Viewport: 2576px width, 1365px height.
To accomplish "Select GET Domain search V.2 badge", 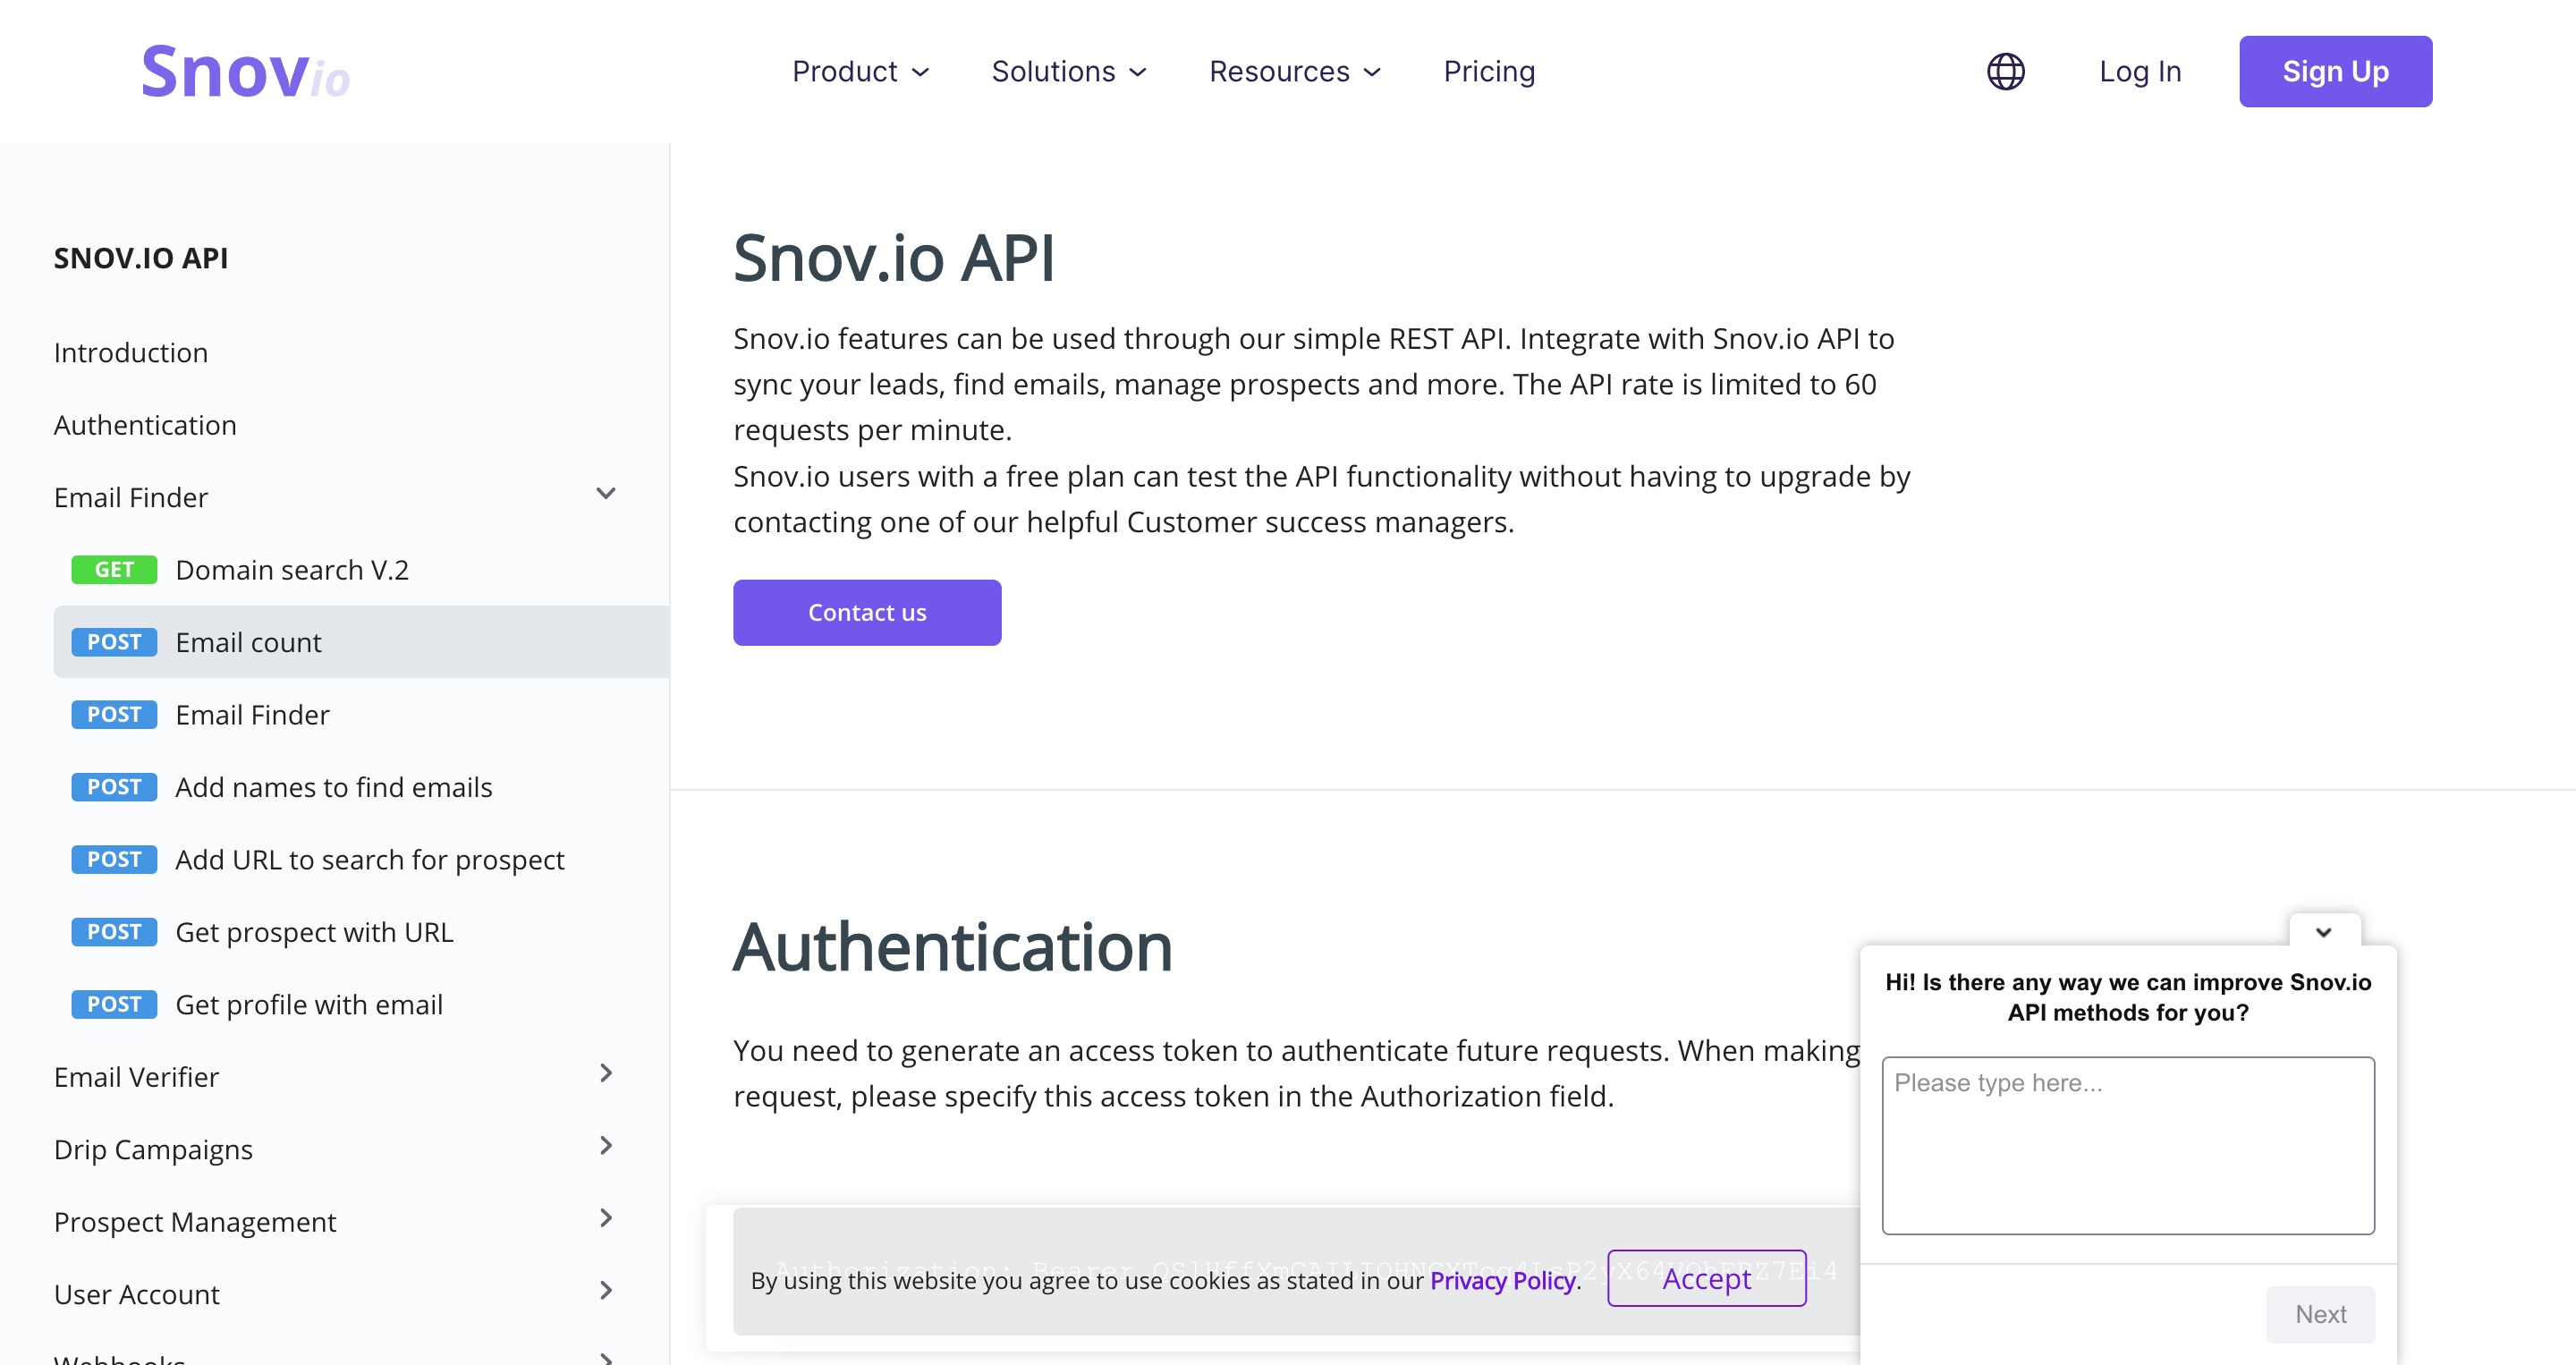I will pyautogui.click(x=114, y=570).
